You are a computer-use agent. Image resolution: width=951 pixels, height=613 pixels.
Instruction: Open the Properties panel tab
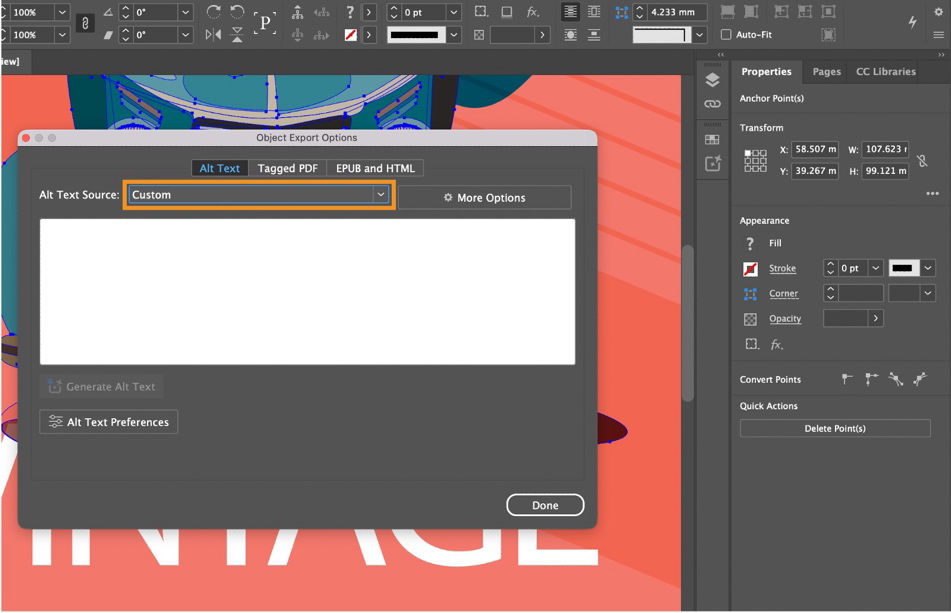[766, 72]
